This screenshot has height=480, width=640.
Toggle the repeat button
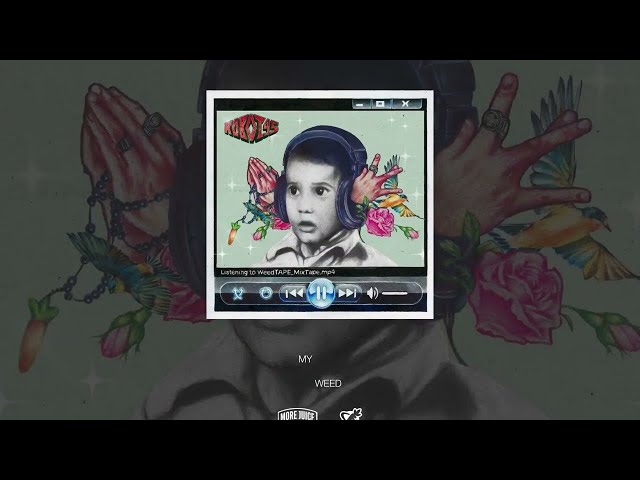(x=266, y=293)
